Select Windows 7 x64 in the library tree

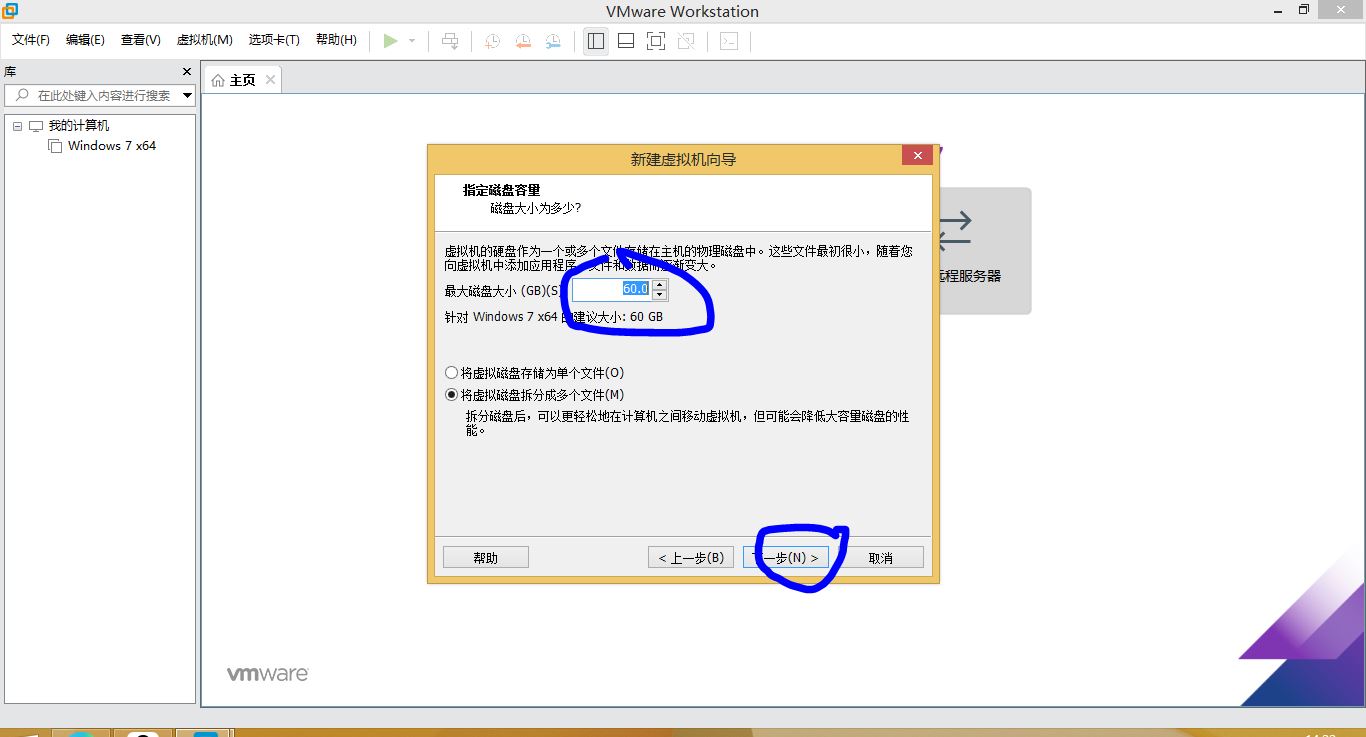click(x=111, y=146)
